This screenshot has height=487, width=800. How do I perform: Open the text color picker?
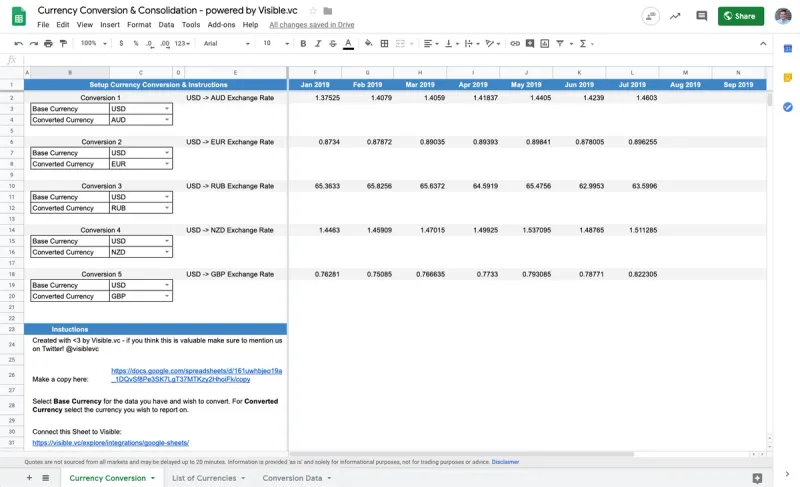[x=348, y=44]
